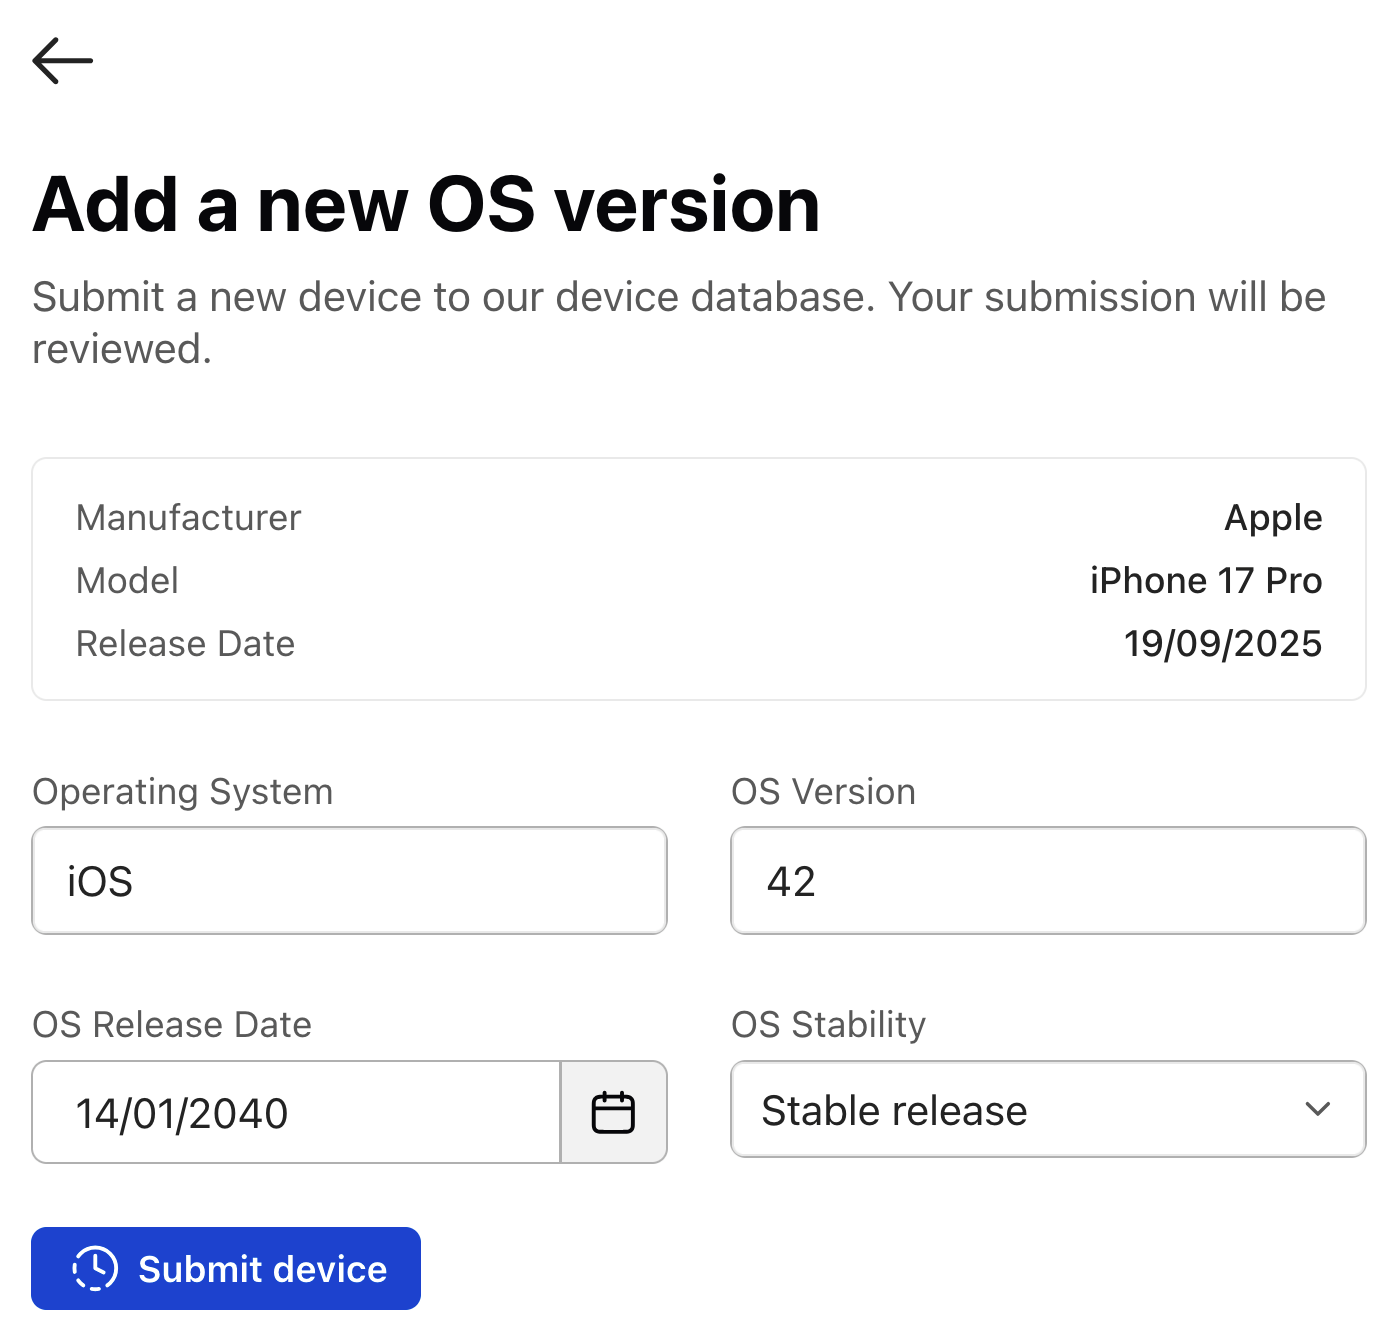This screenshot has width=1396, height=1338.
Task: Click the OS Release Date label
Action: (x=172, y=1024)
